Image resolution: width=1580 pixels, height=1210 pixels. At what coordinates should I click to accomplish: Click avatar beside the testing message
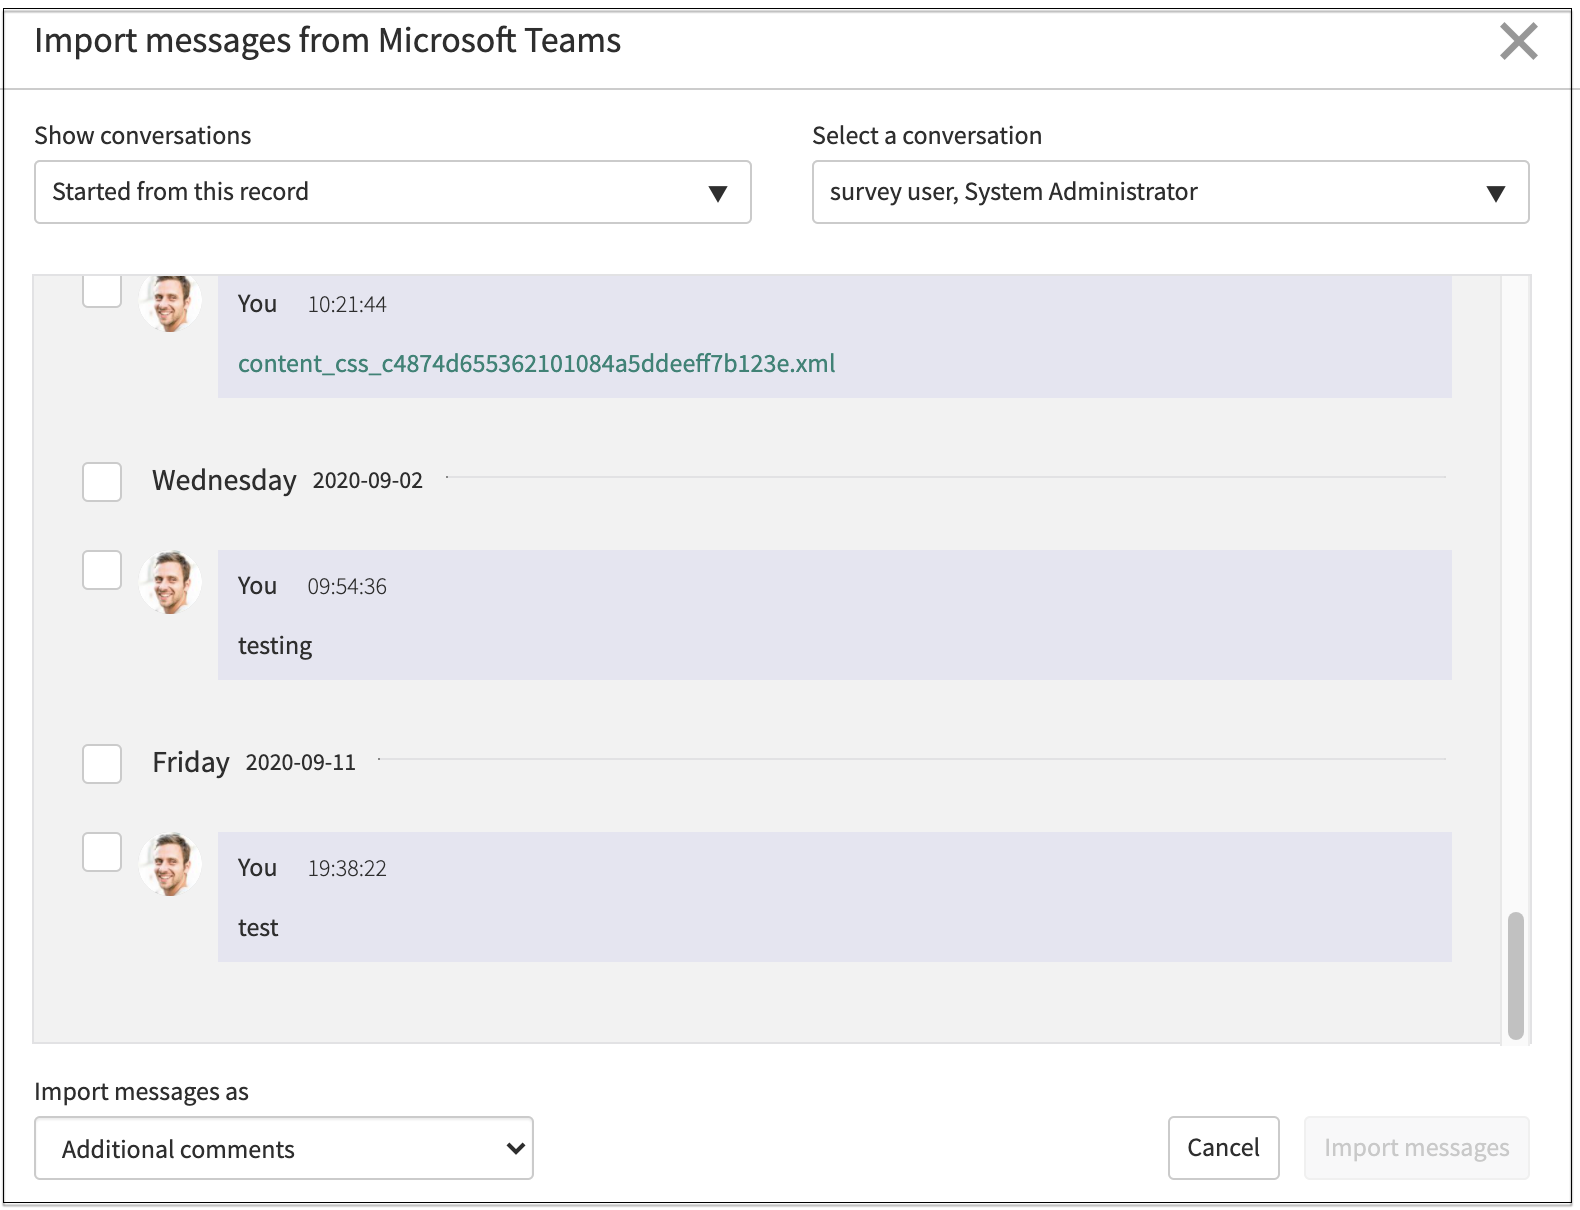tap(170, 582)
